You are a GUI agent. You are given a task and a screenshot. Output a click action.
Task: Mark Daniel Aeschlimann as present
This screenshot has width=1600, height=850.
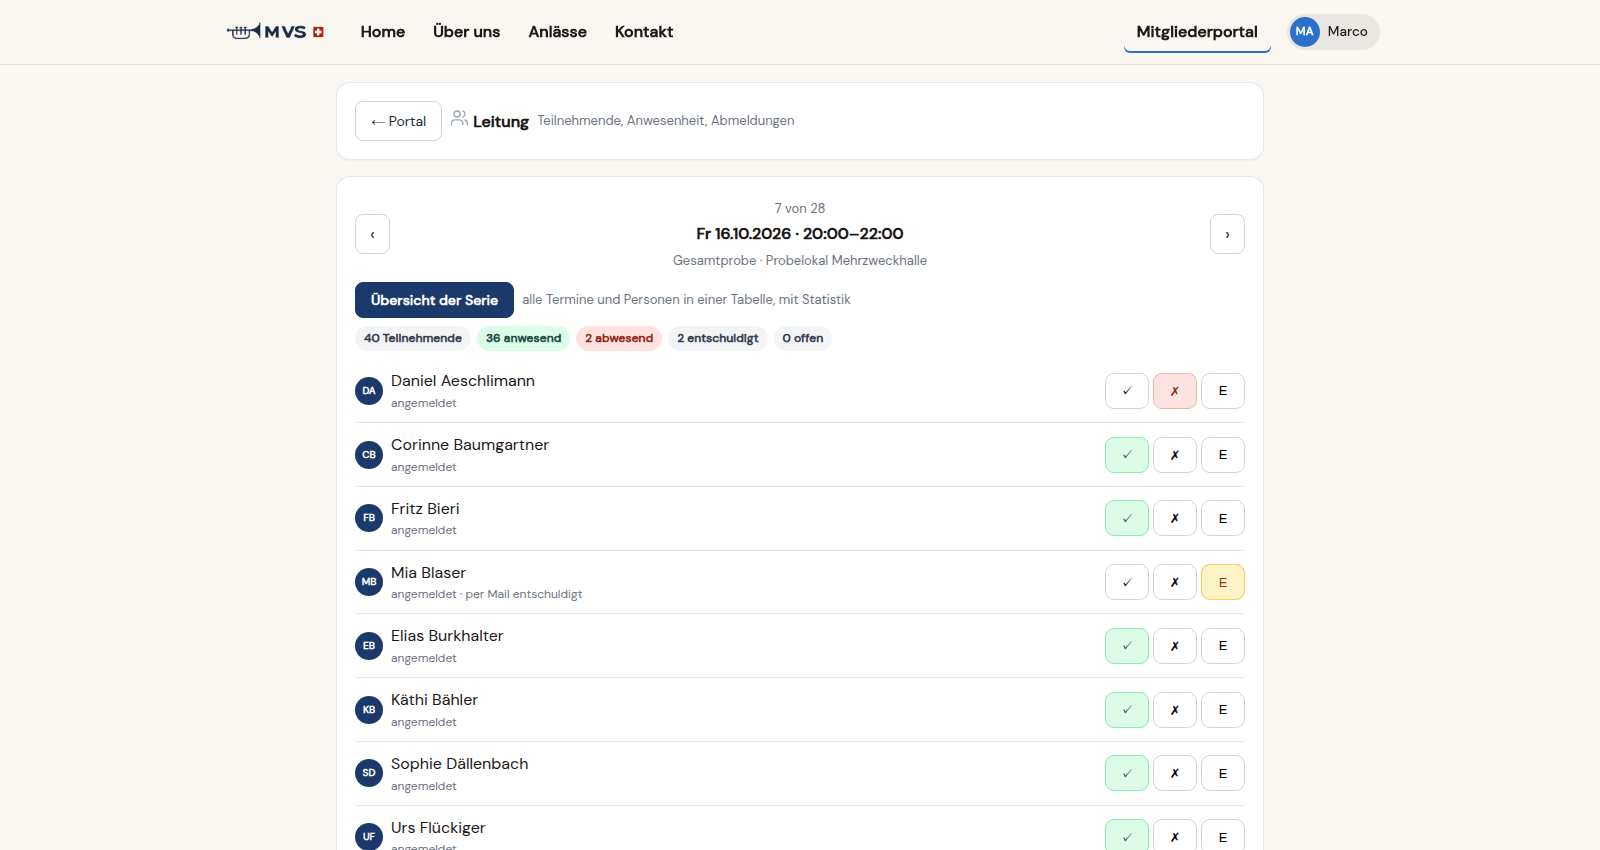pyautogui.click(x=1127, y=391)
